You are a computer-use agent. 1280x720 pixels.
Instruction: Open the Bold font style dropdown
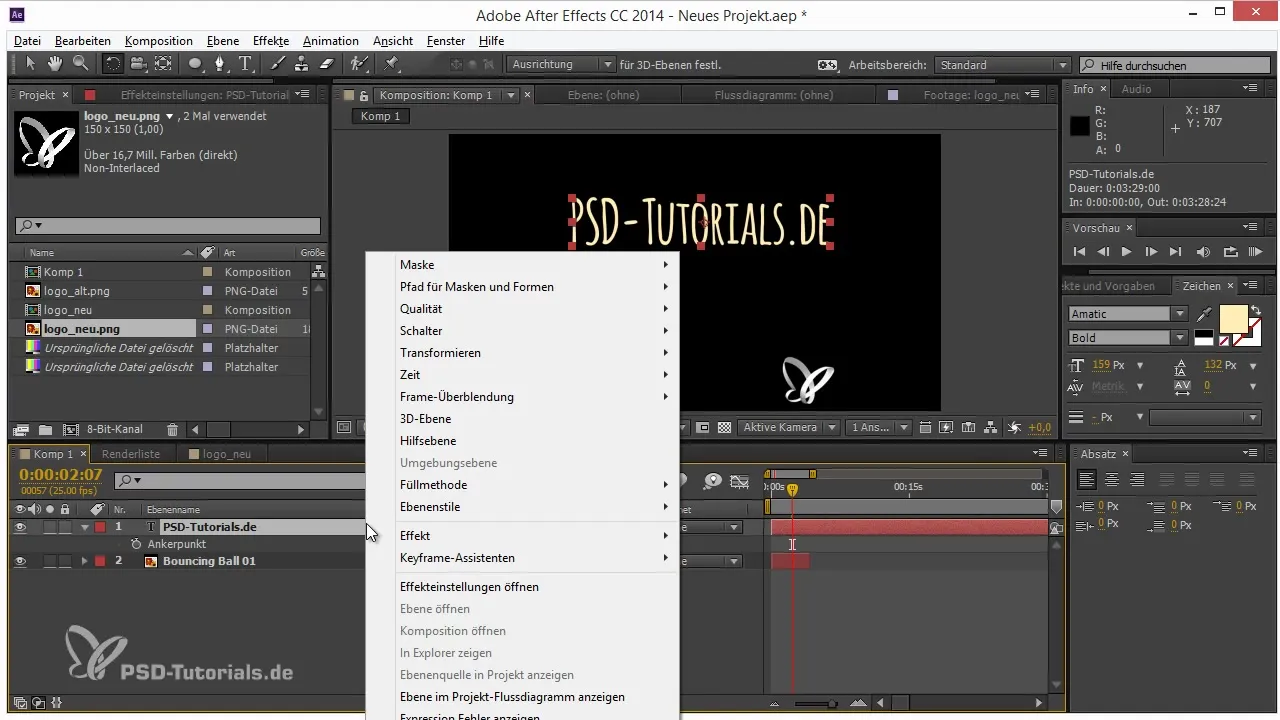pyautogui.click(x=1180, y=338)
